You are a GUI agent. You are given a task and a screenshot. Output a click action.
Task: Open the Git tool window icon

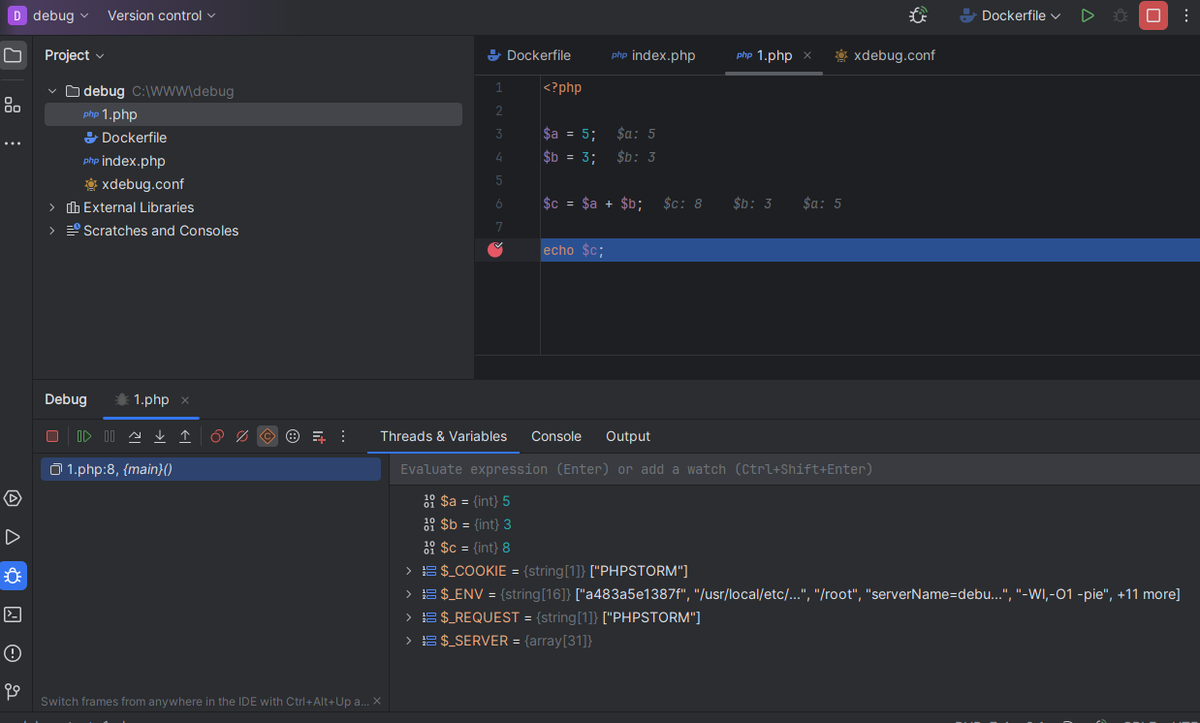tap(13, 691)
